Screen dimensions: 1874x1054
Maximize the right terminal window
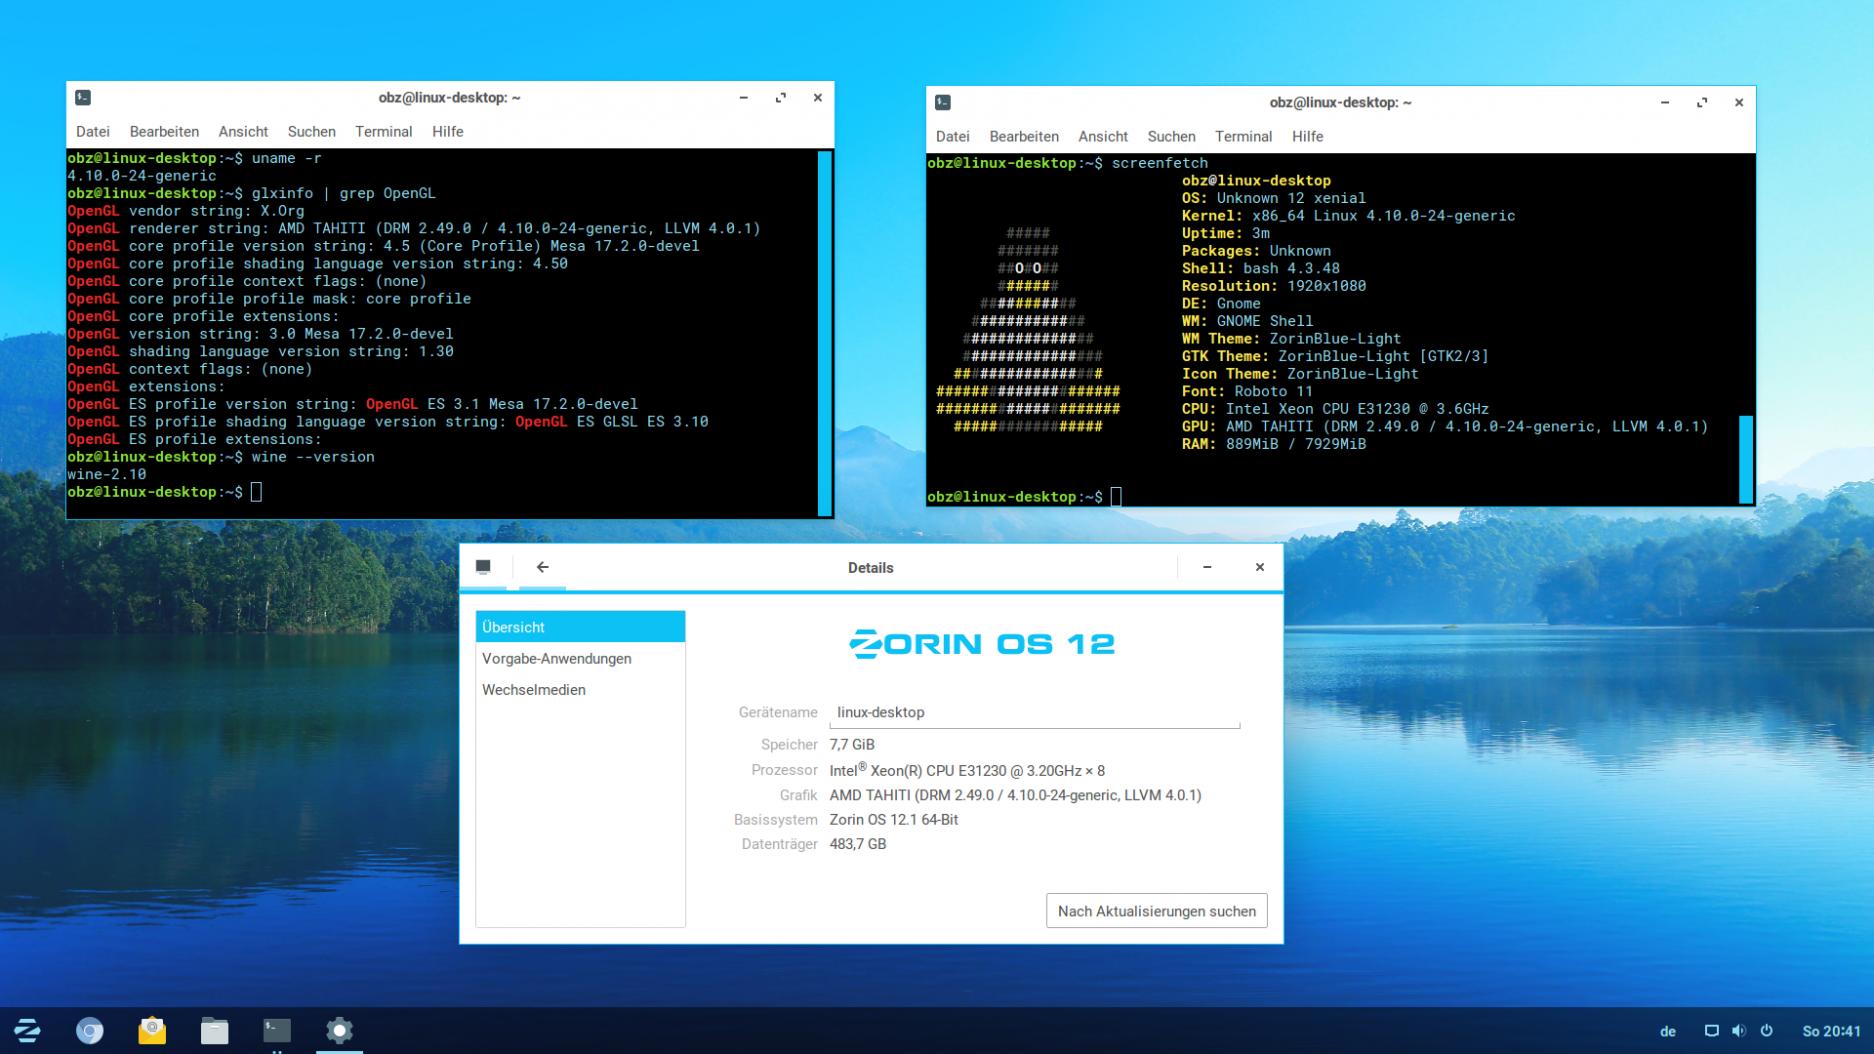point(1702,102)
